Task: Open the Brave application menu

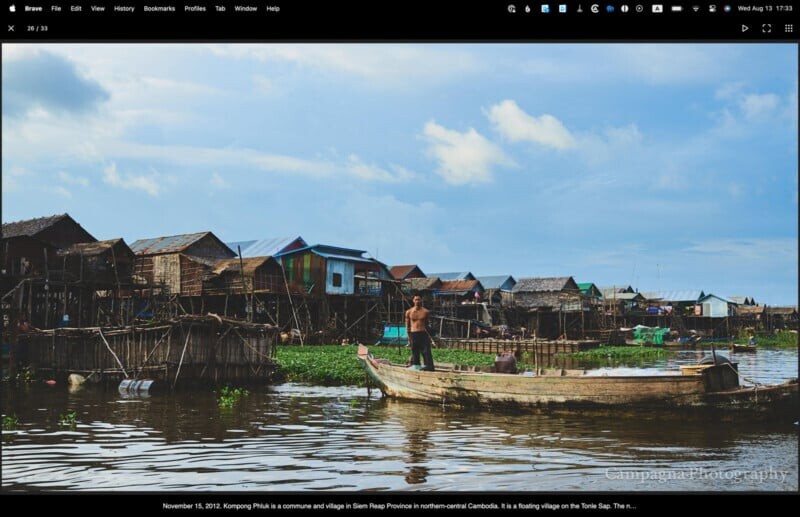Action: click(33, 8)
